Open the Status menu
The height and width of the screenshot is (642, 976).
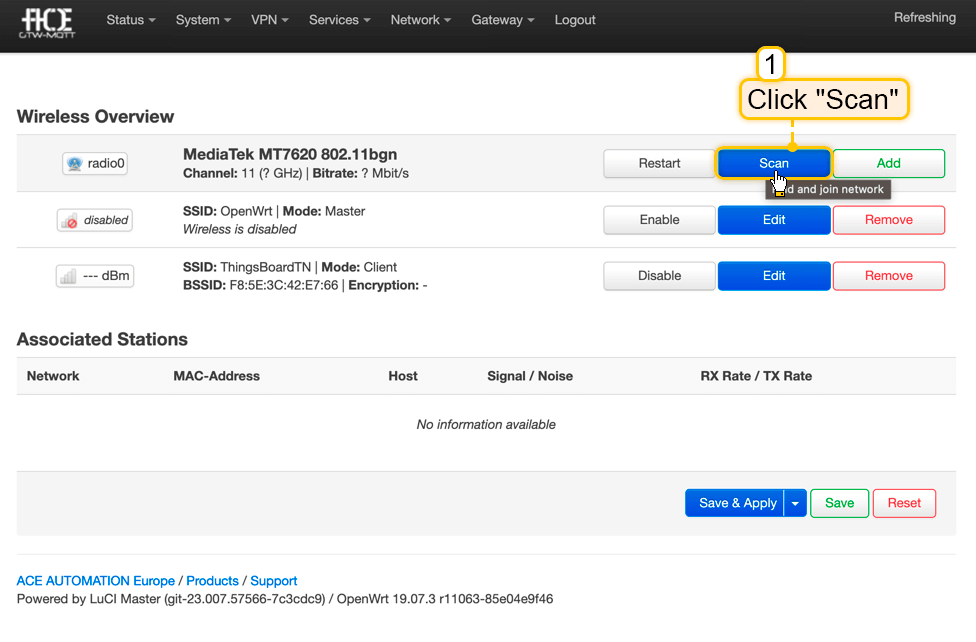[131, 20]
